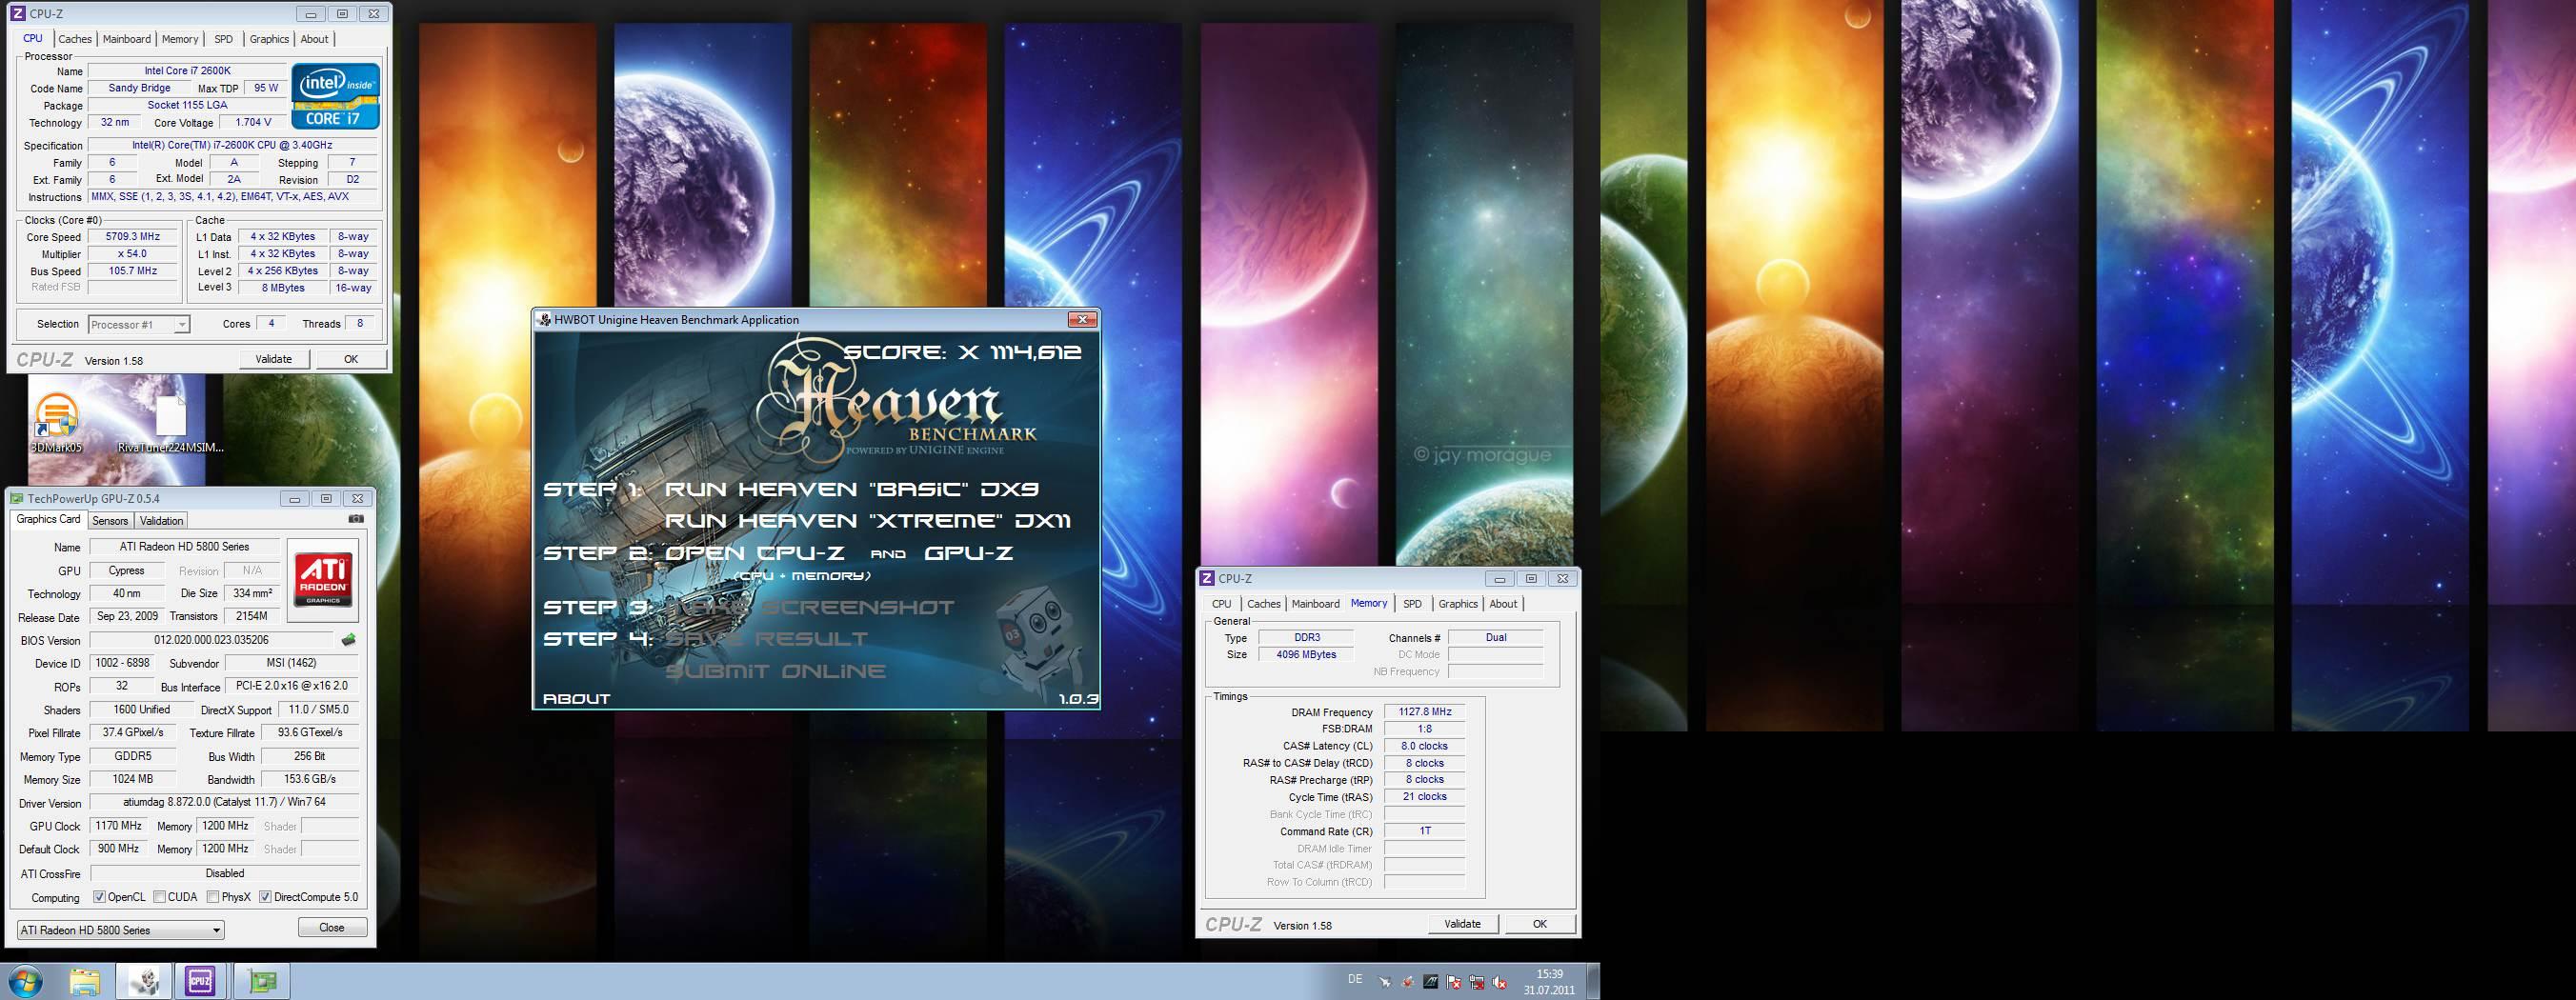
Task: Open About tab in top CPU-Z window
Action: pos(314,39)
